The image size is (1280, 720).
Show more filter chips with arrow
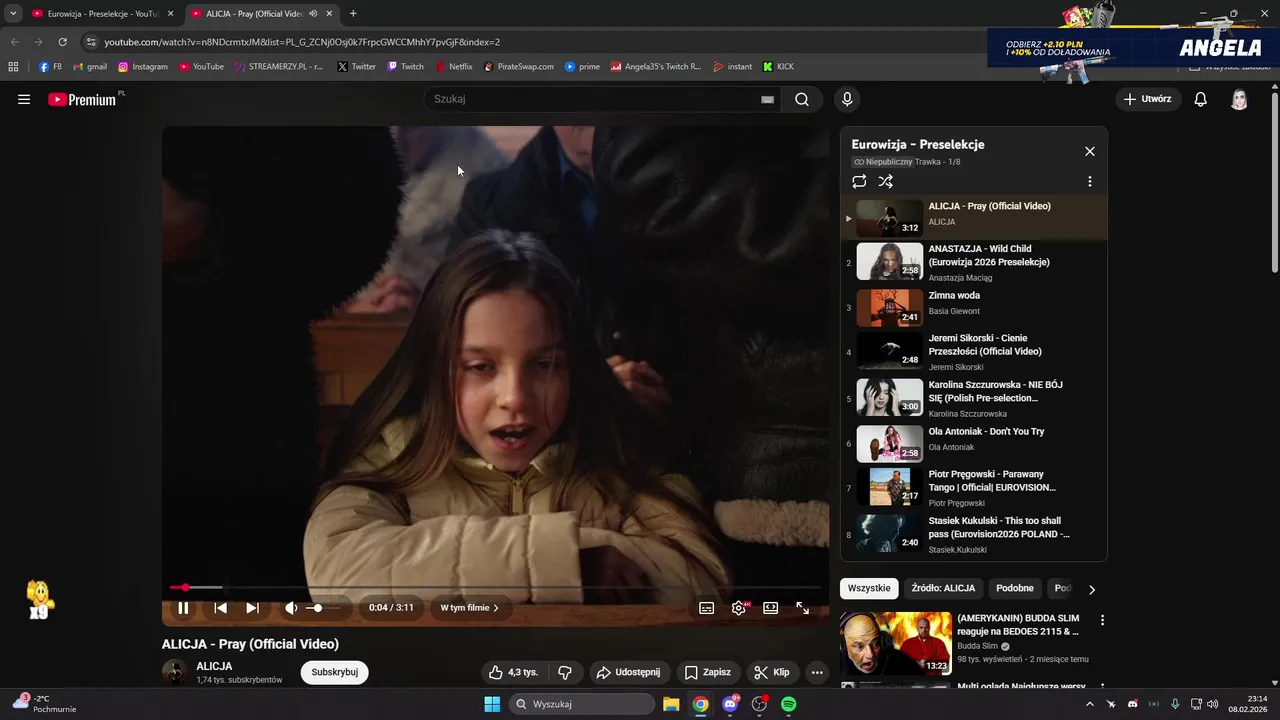[x=1091, y=589]
